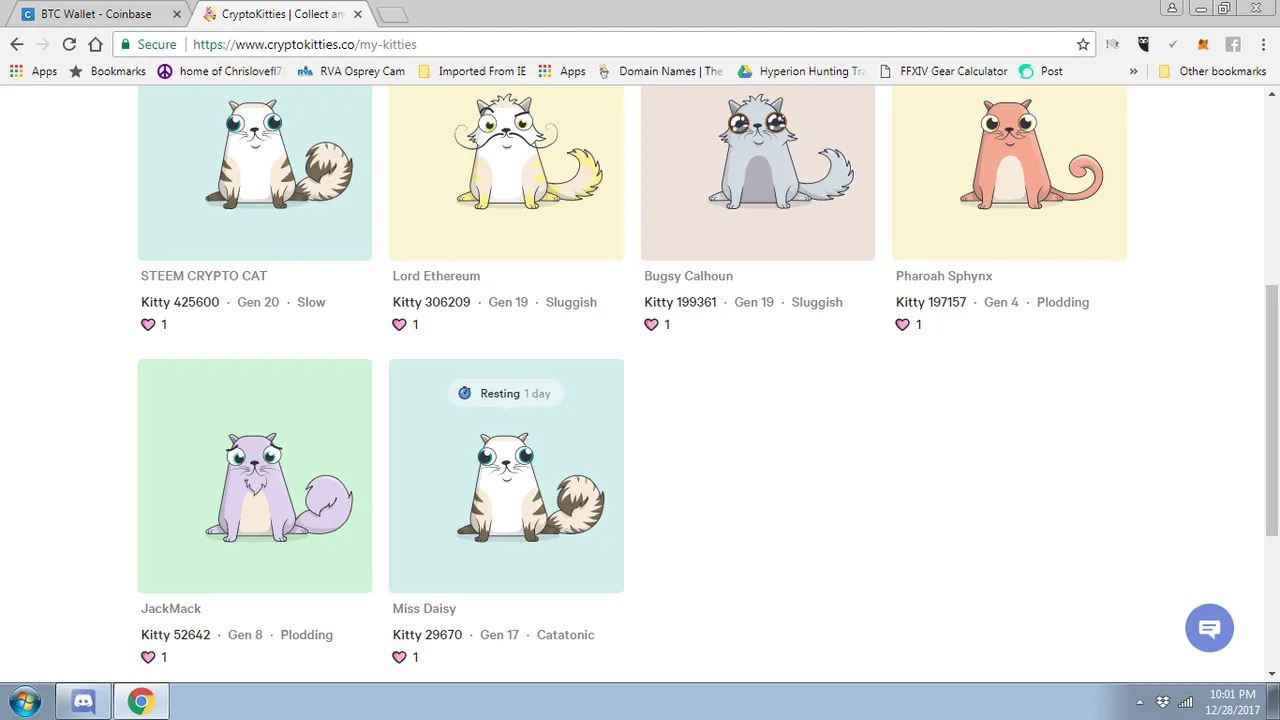Click the heart icon under JackMack
The width and height of the screenshot is (1280, 720).
point(148,657)
